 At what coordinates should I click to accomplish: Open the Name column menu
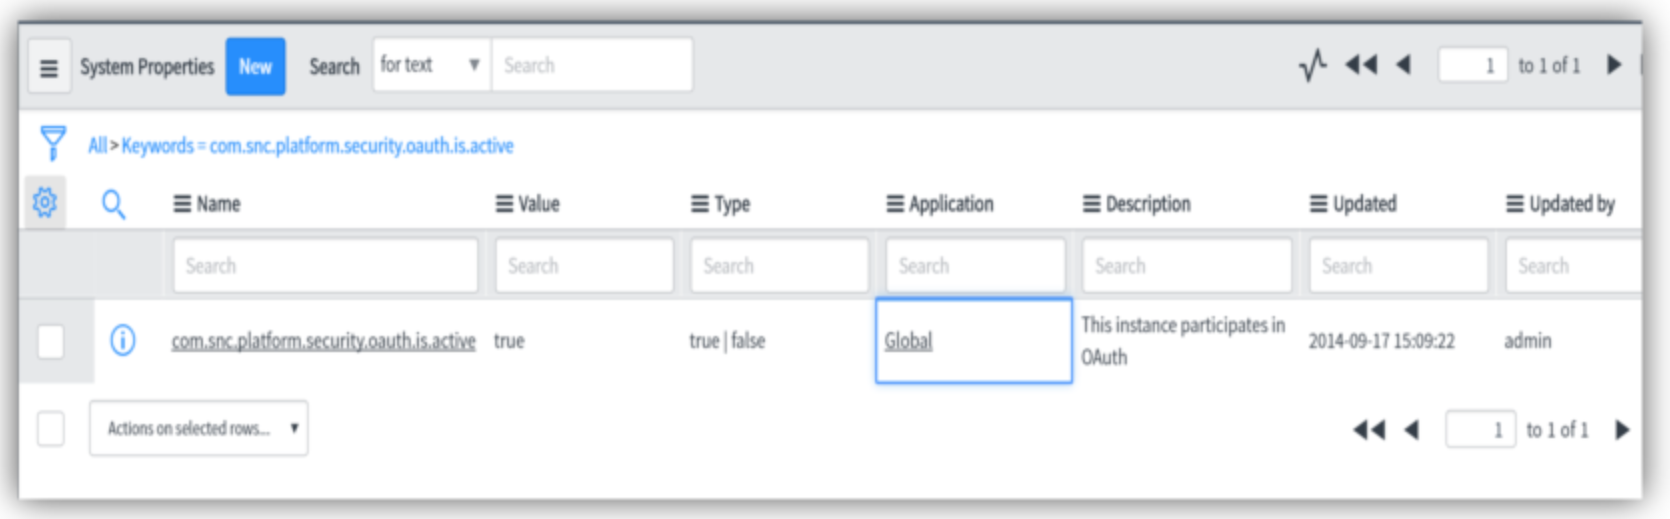click(x=182, y=204)
